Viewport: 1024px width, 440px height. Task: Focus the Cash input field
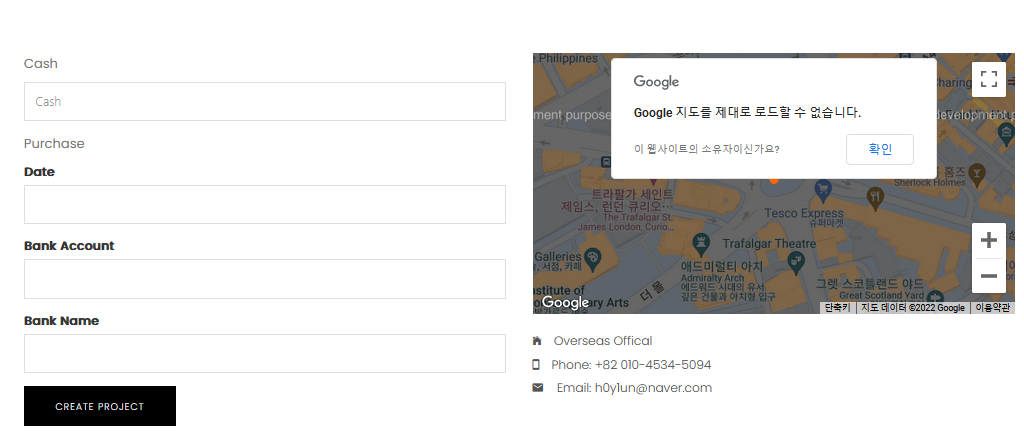coord(265,101)
